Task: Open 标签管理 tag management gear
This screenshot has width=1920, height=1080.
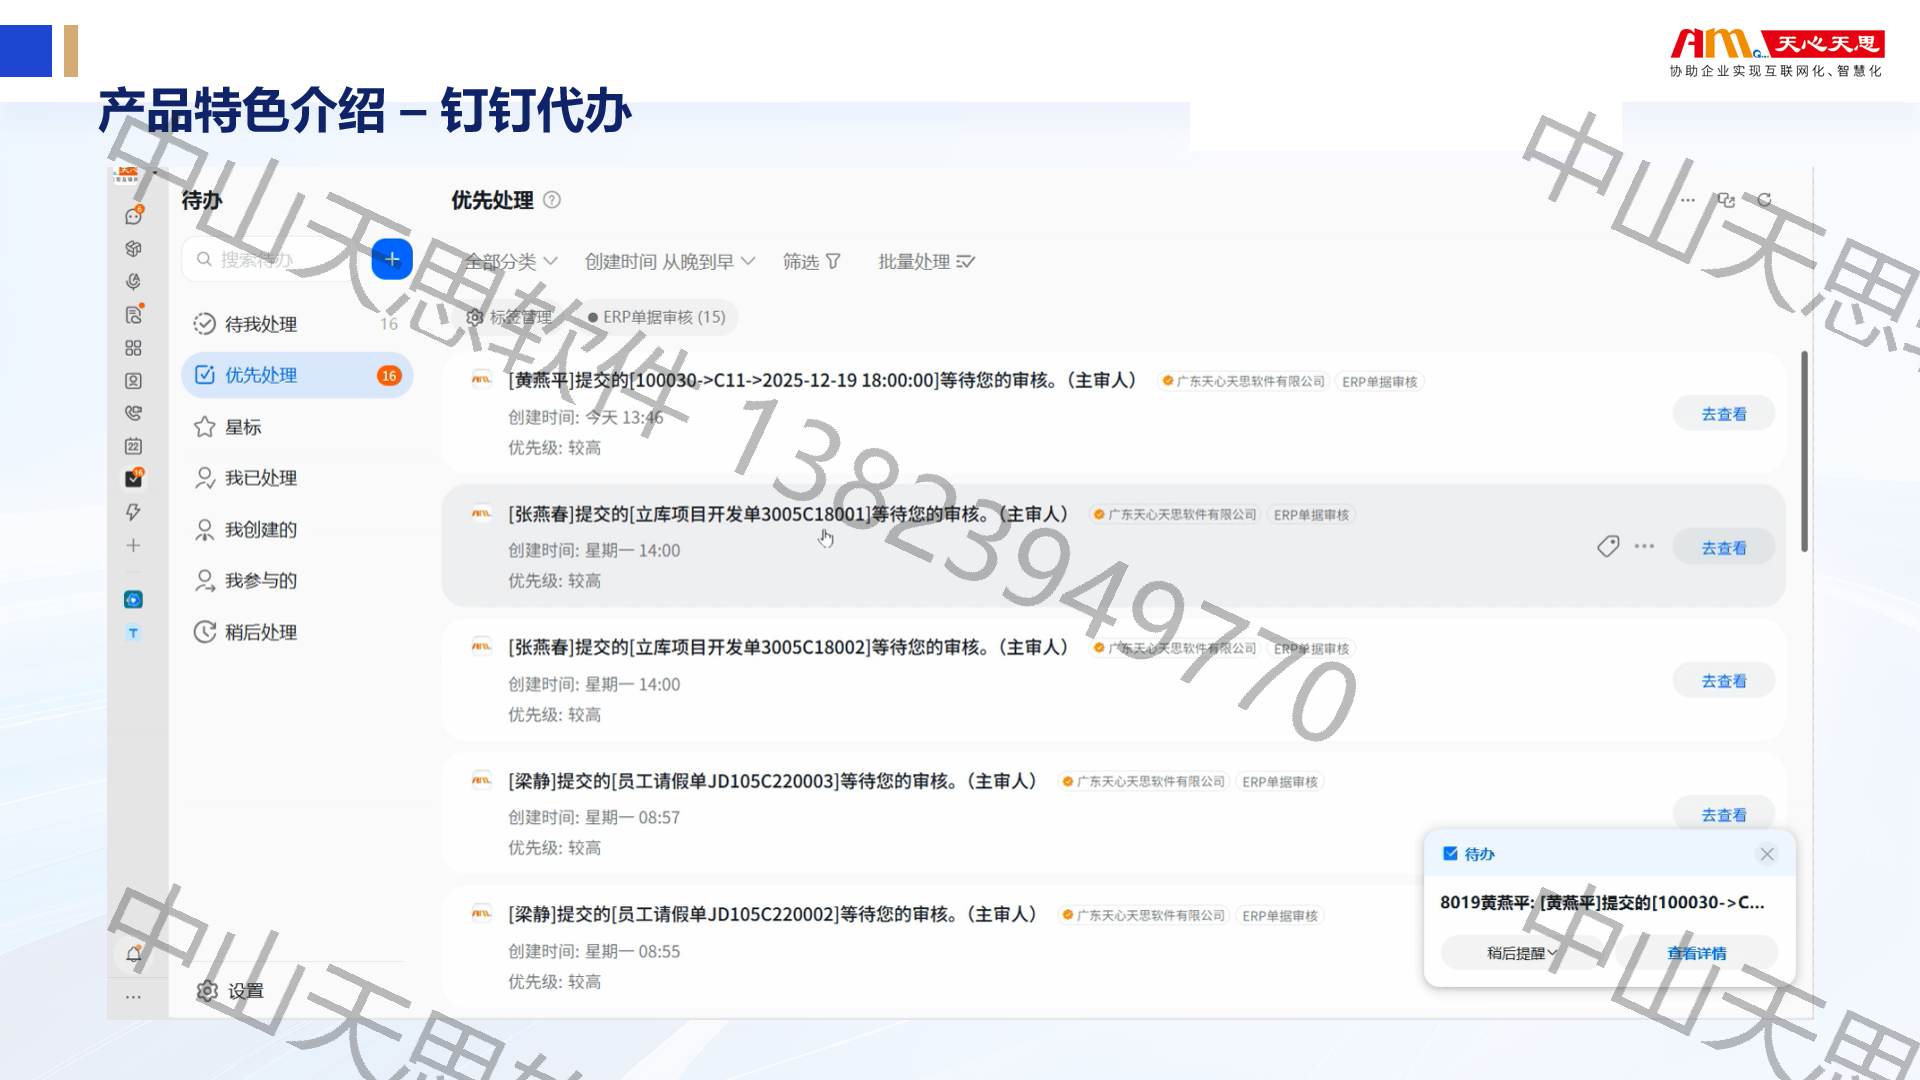Action: click(x=509, y=317)
